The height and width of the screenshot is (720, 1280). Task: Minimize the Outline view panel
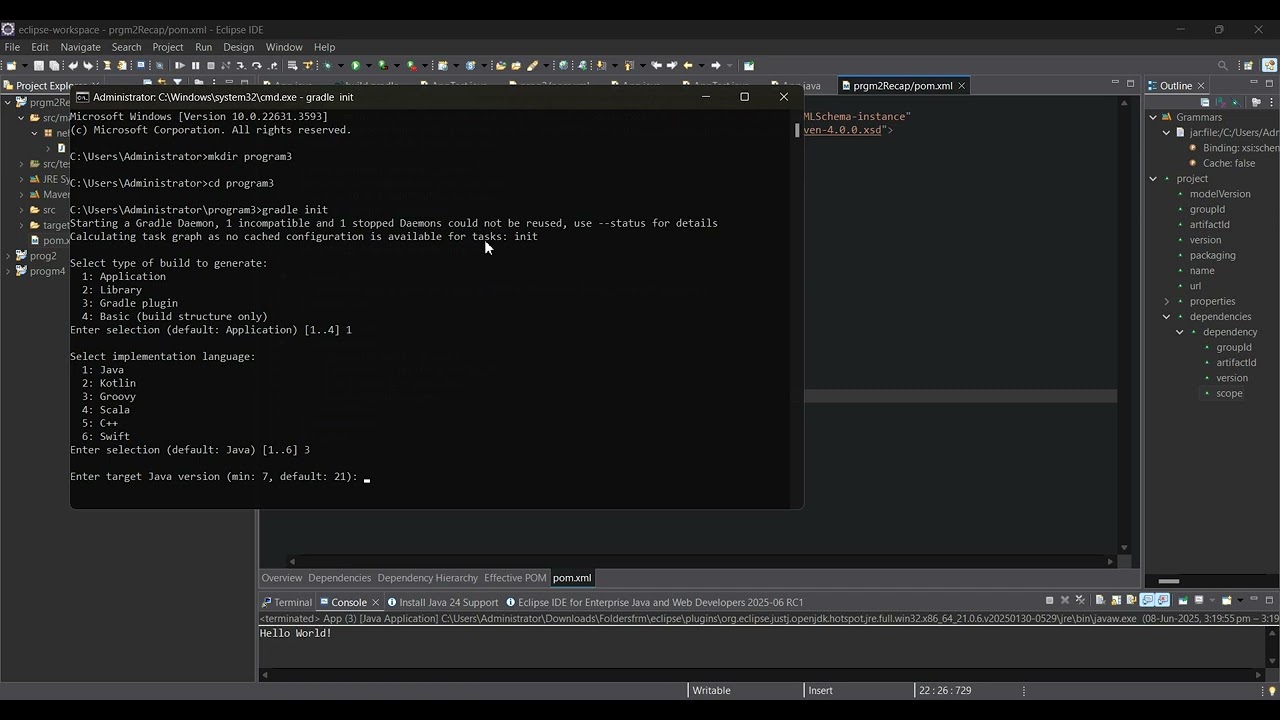1254,83
